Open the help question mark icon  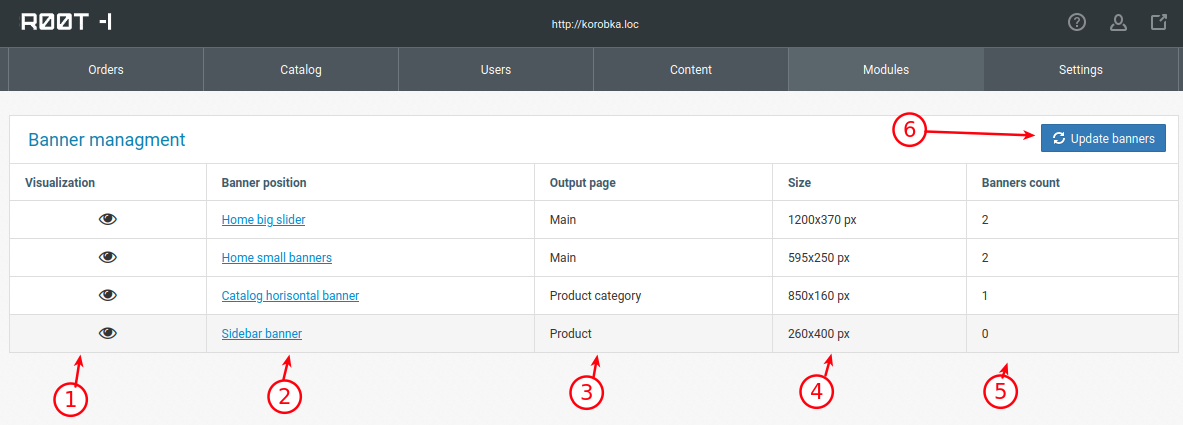(1077, 23)
